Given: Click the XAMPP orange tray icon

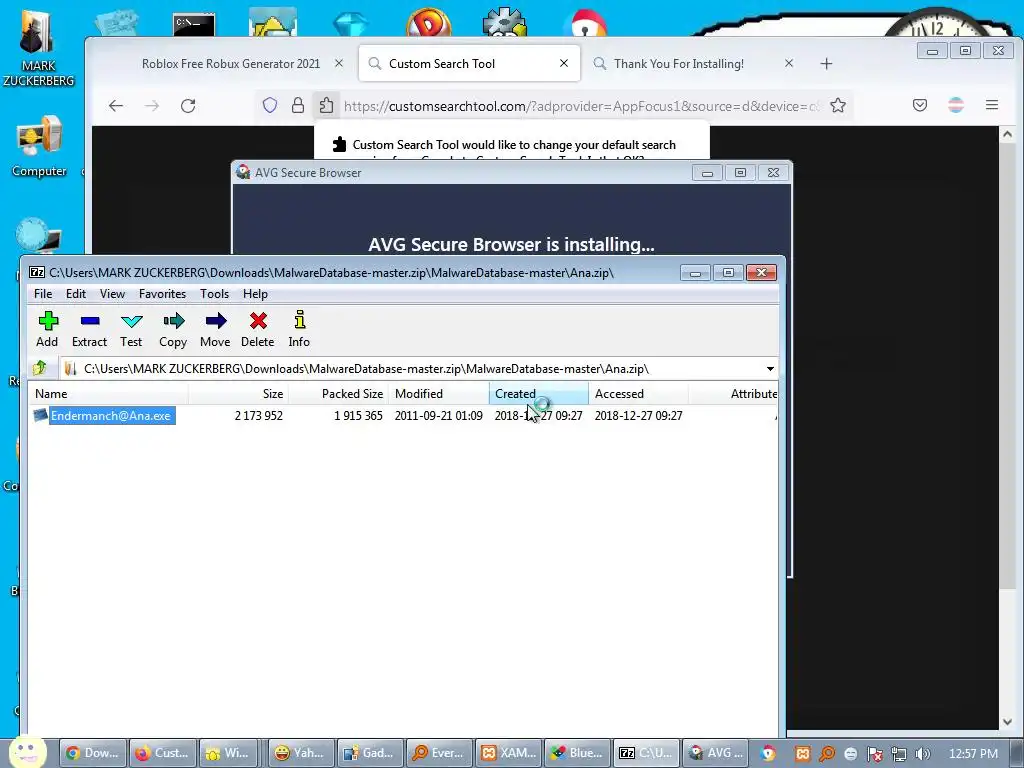Looking at the screenshot, I should pyautogui.click(x=803, y=754).
